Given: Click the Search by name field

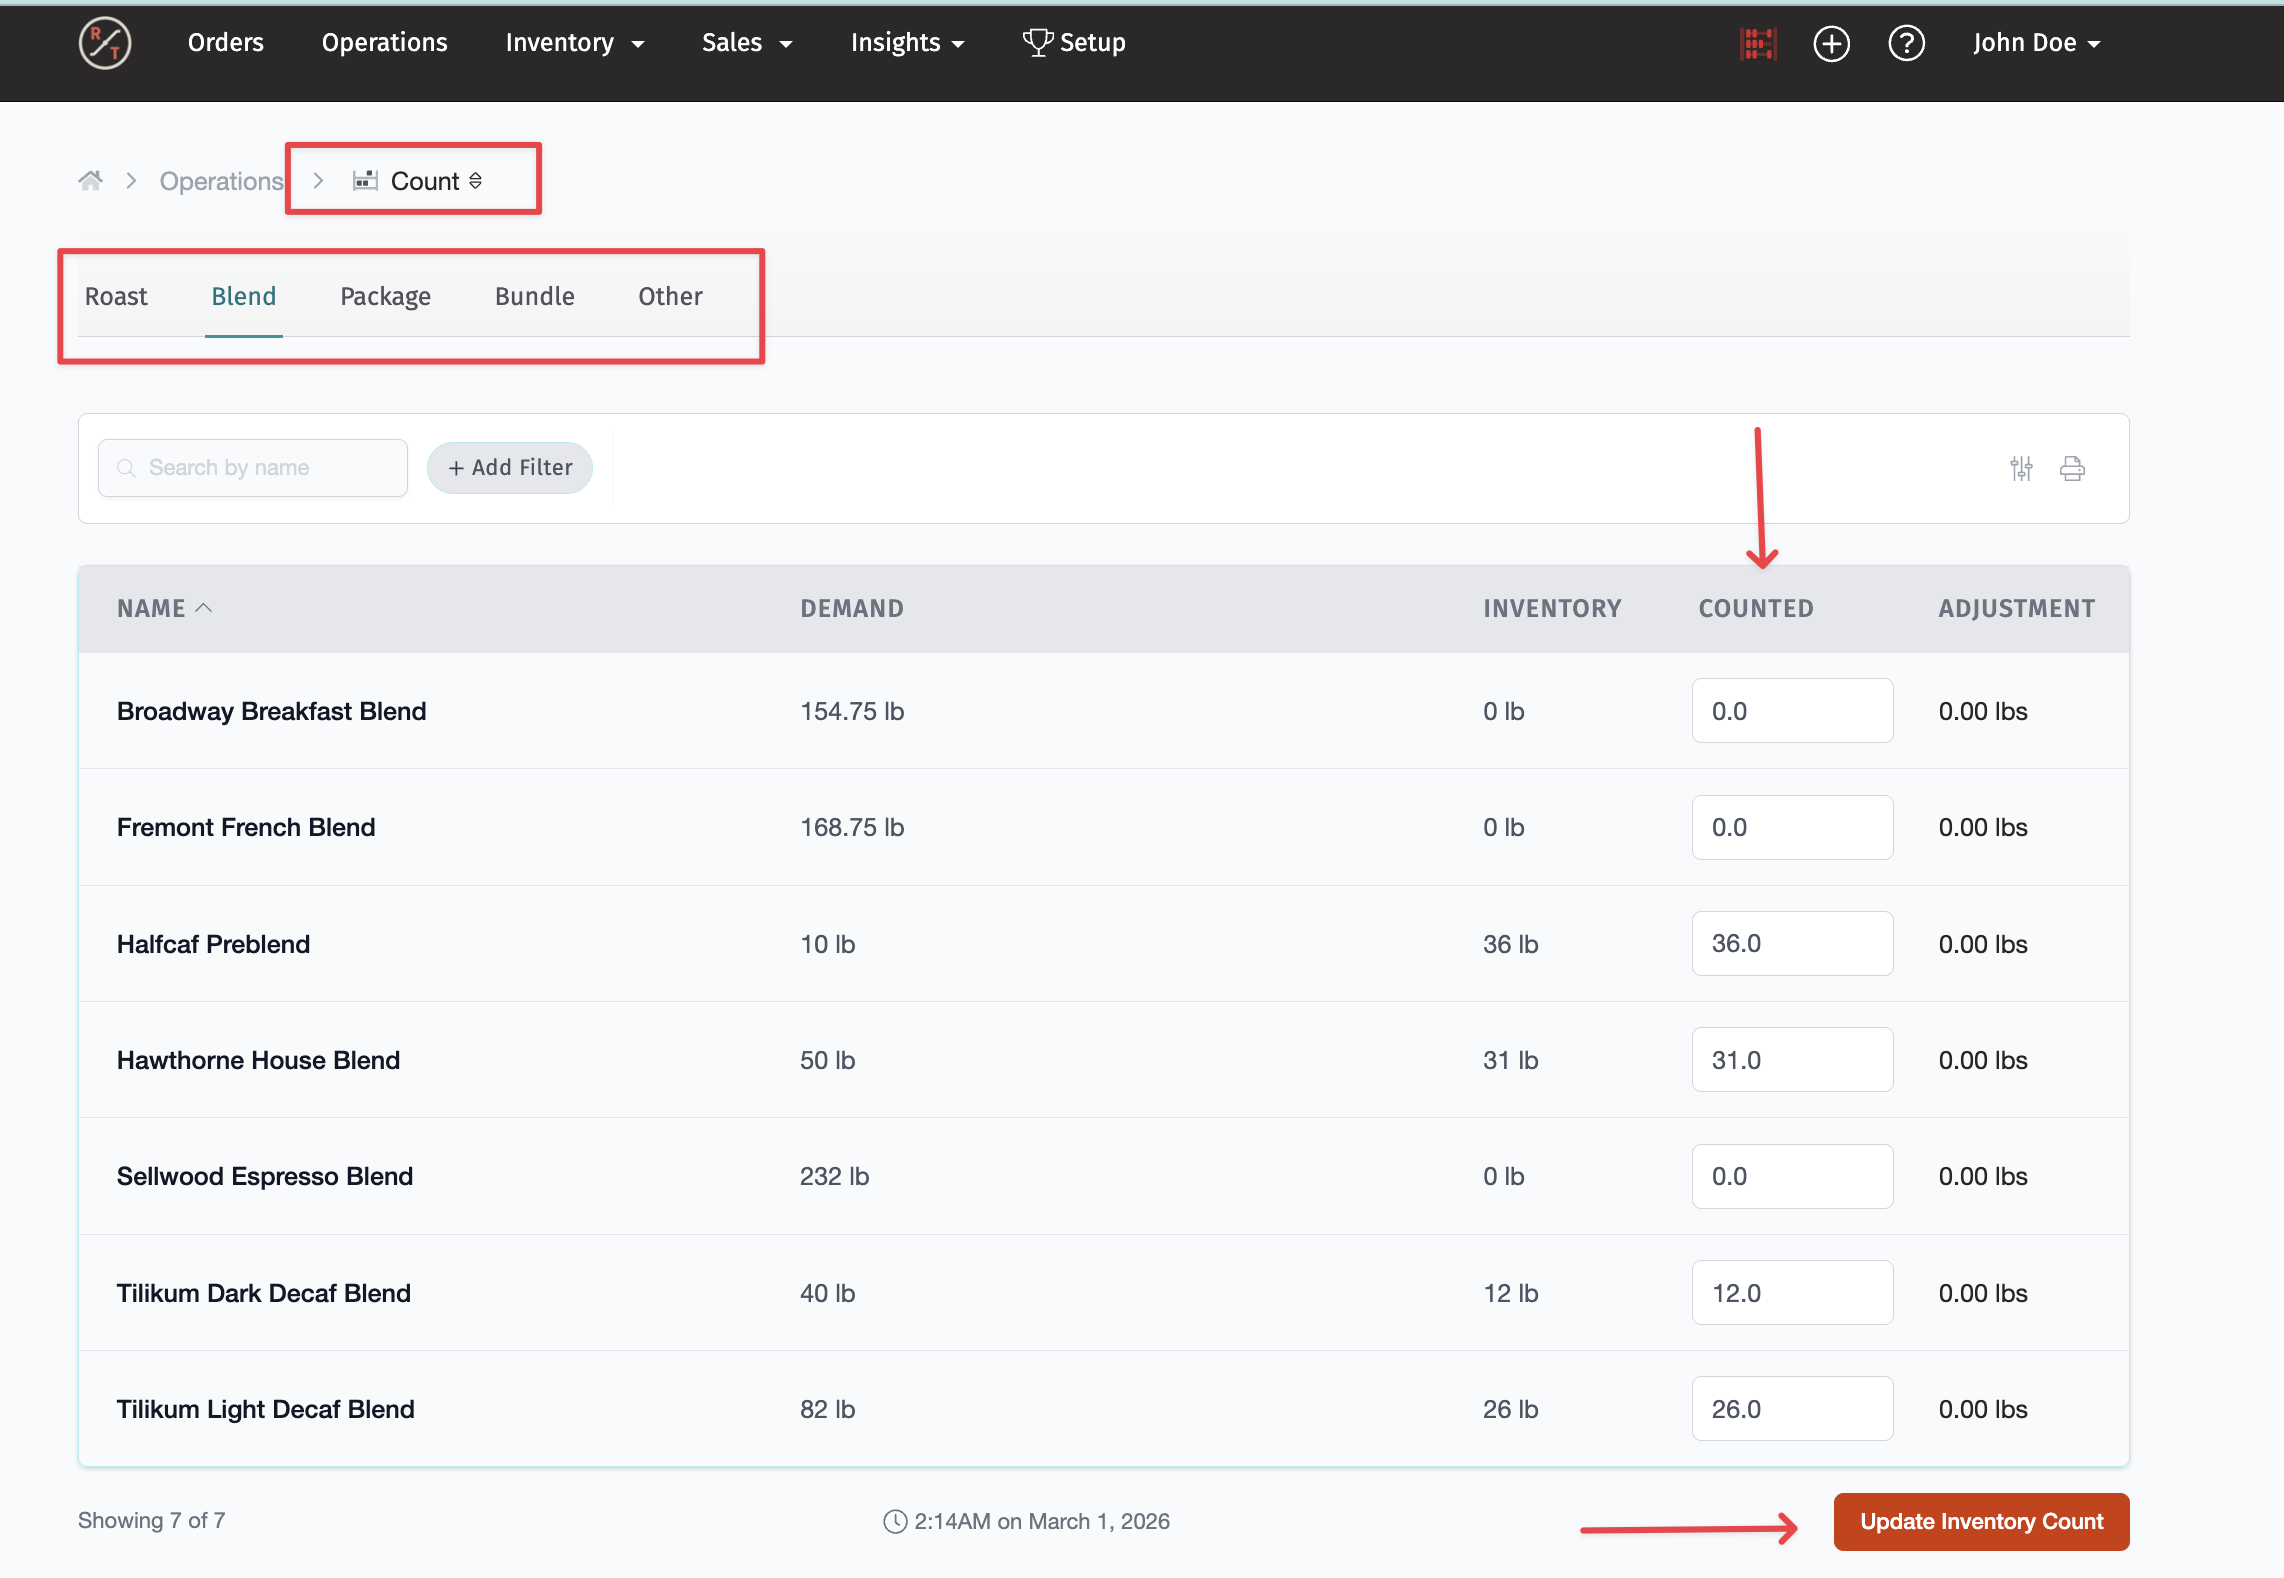Looking at the screenshot, I should [x=253, y=468].
